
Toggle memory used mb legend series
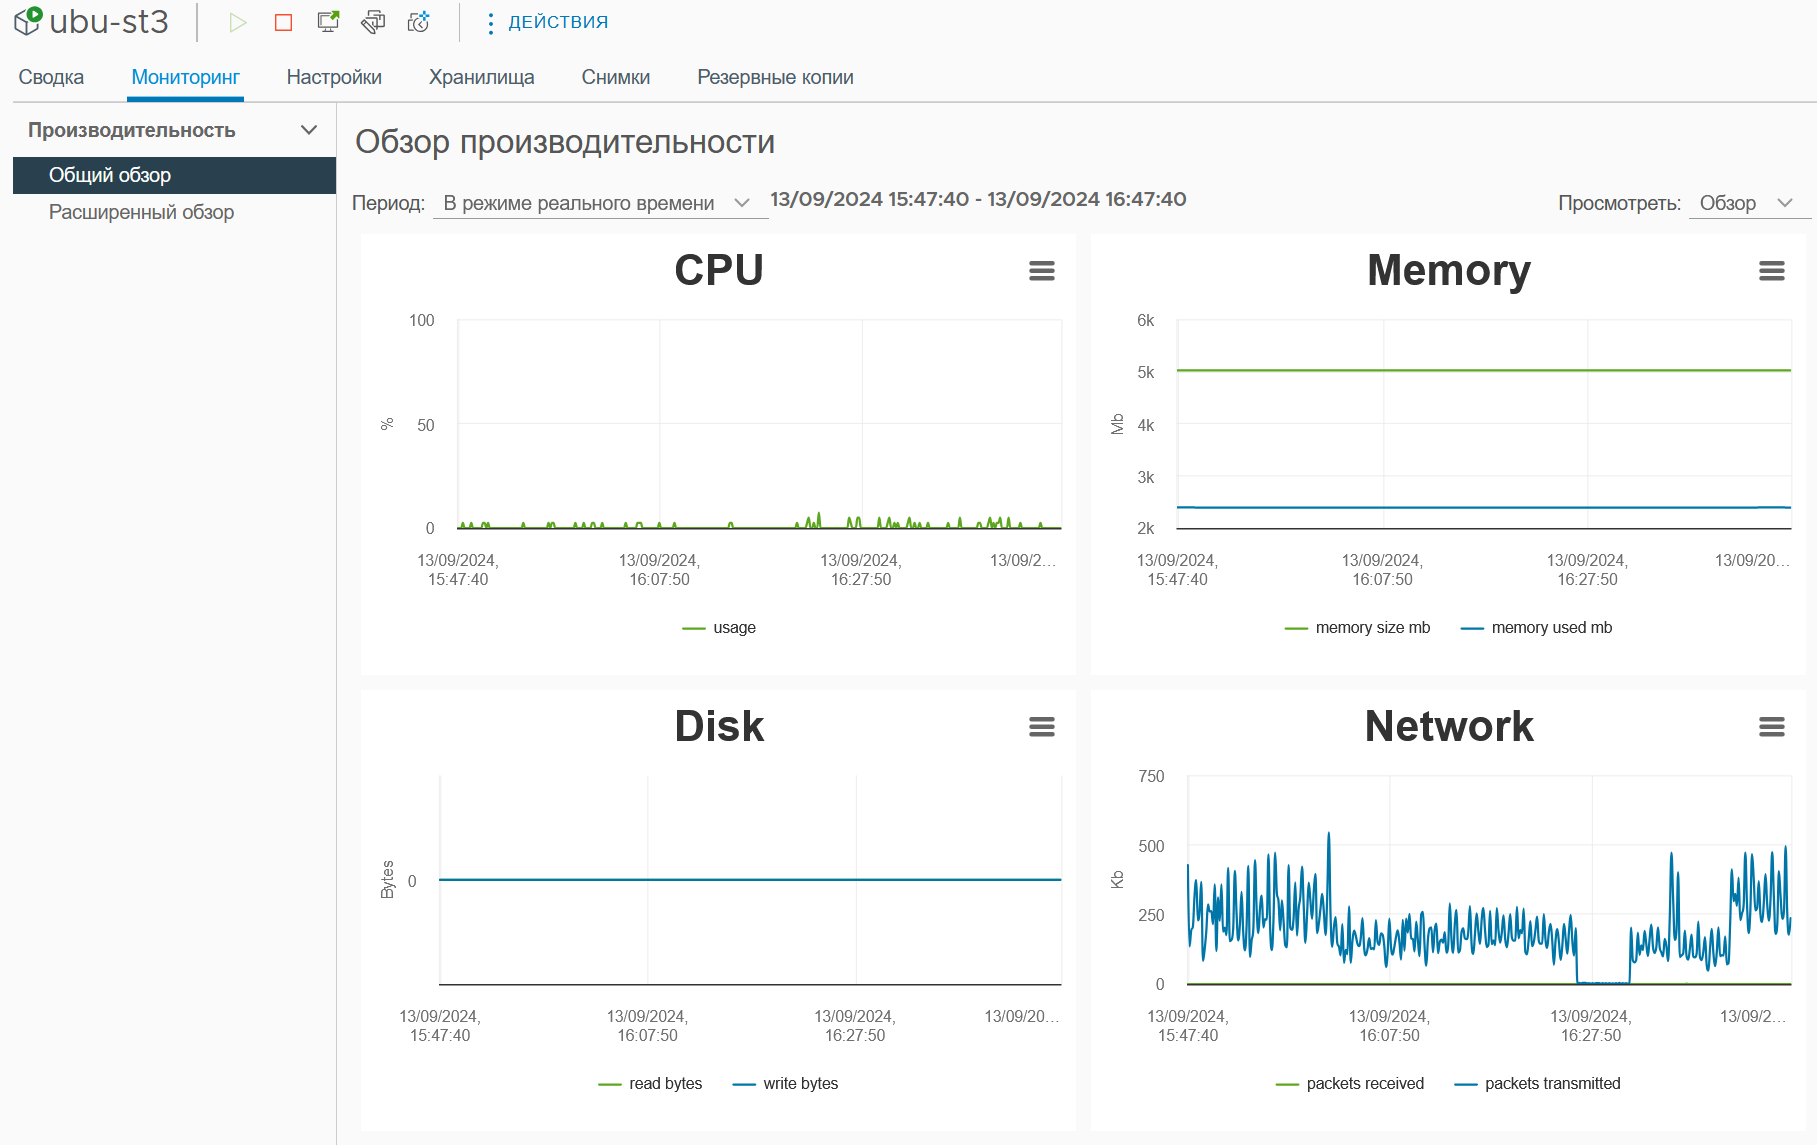1536,628
